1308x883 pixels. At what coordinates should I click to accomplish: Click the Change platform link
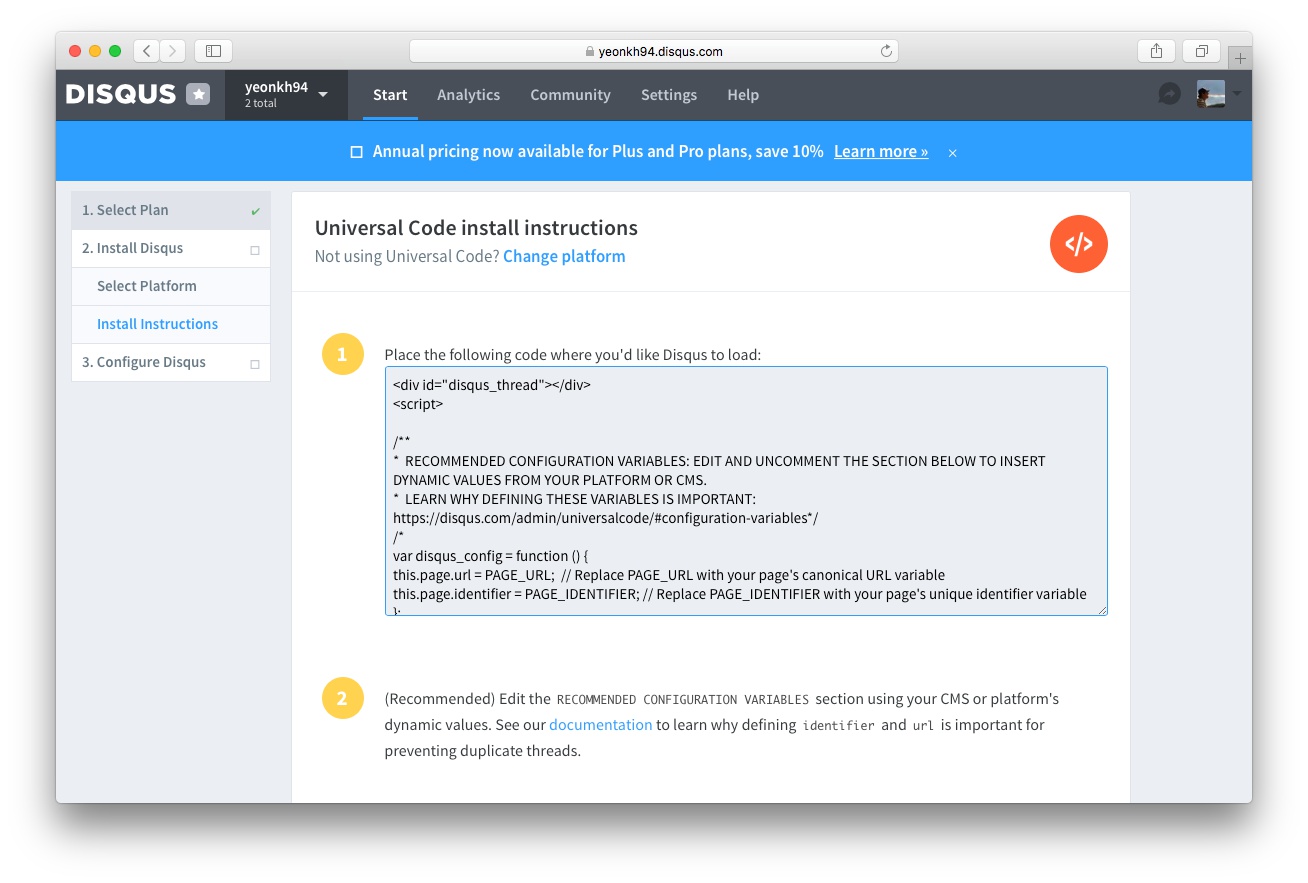[x=564, y=256]
